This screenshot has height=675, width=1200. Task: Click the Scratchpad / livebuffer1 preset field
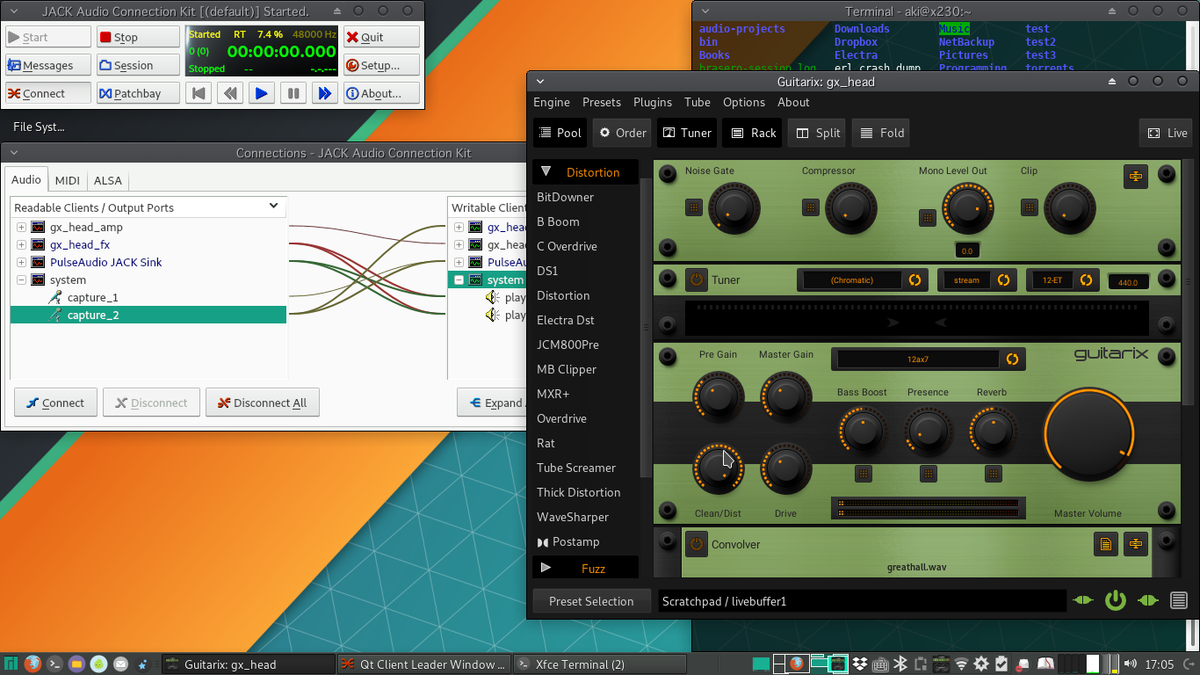tap(863, 601)
